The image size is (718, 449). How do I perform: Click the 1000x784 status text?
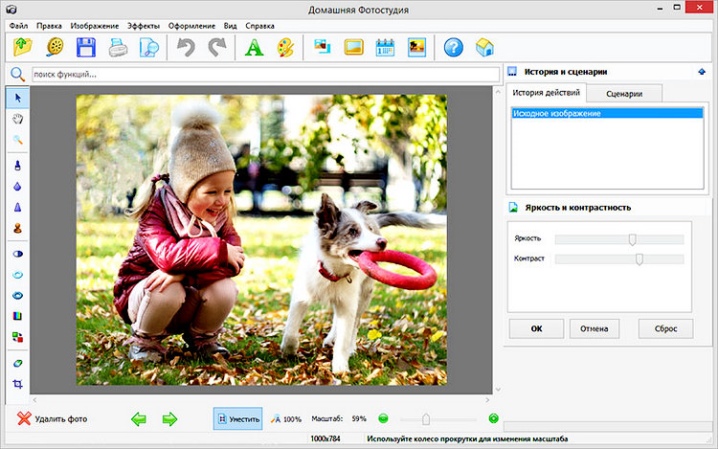pos(325,438)
